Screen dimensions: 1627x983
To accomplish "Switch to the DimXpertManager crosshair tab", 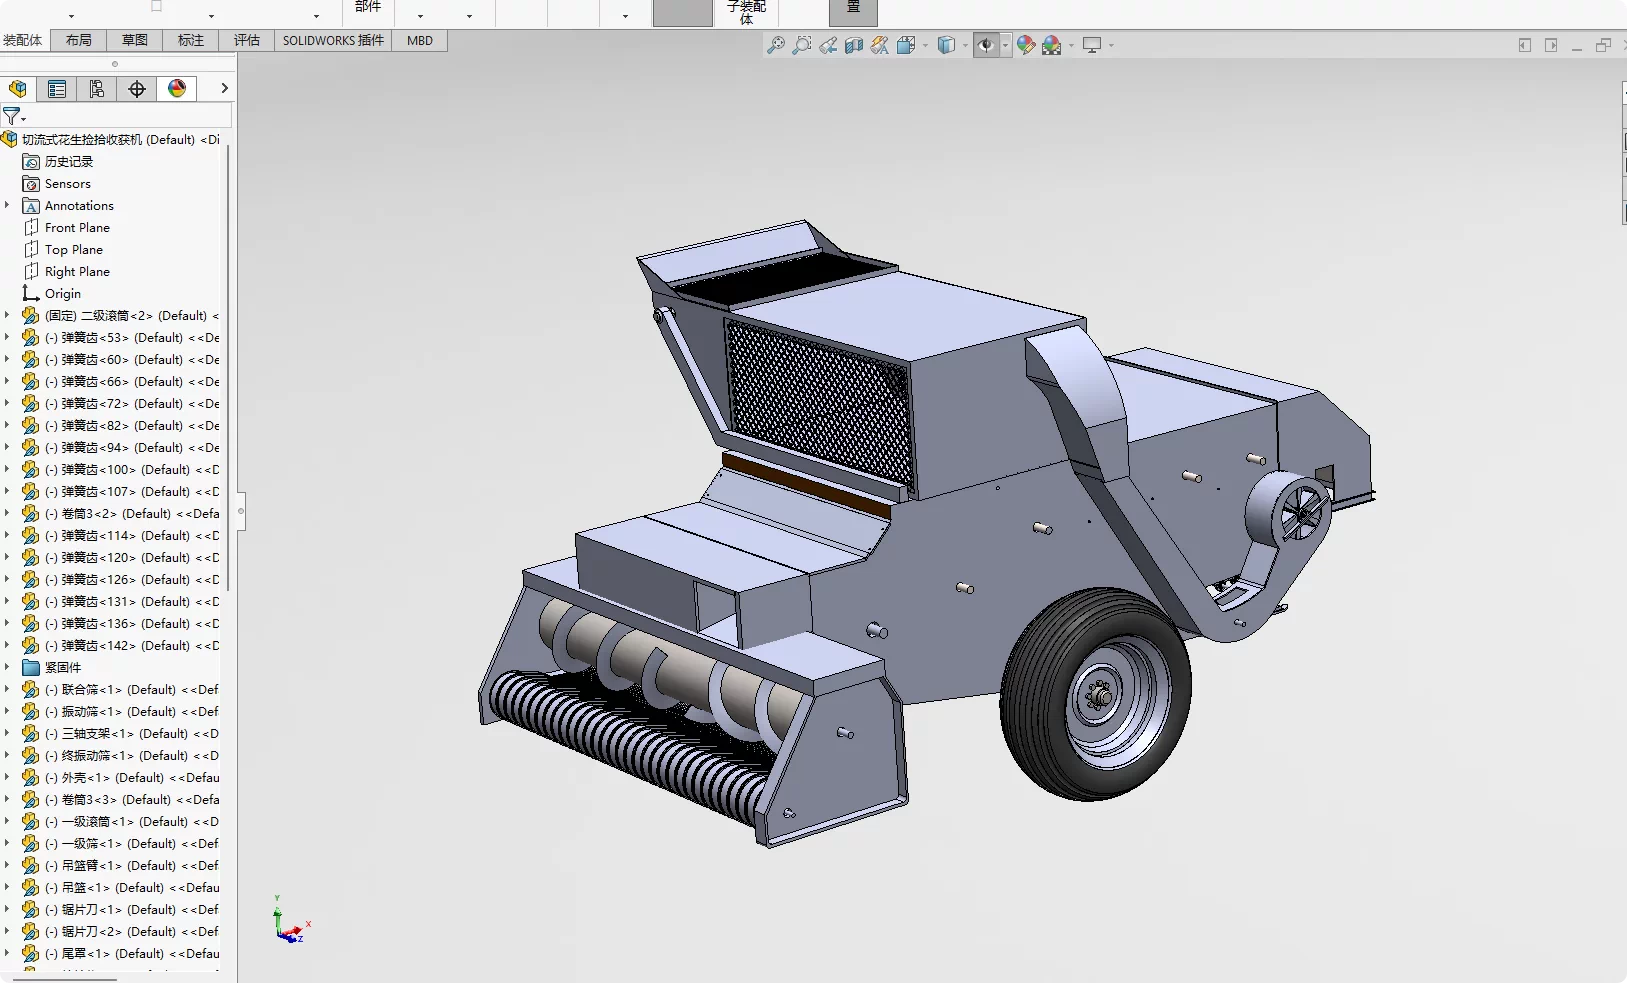I will pyautogui.click(x=137, y=89).
